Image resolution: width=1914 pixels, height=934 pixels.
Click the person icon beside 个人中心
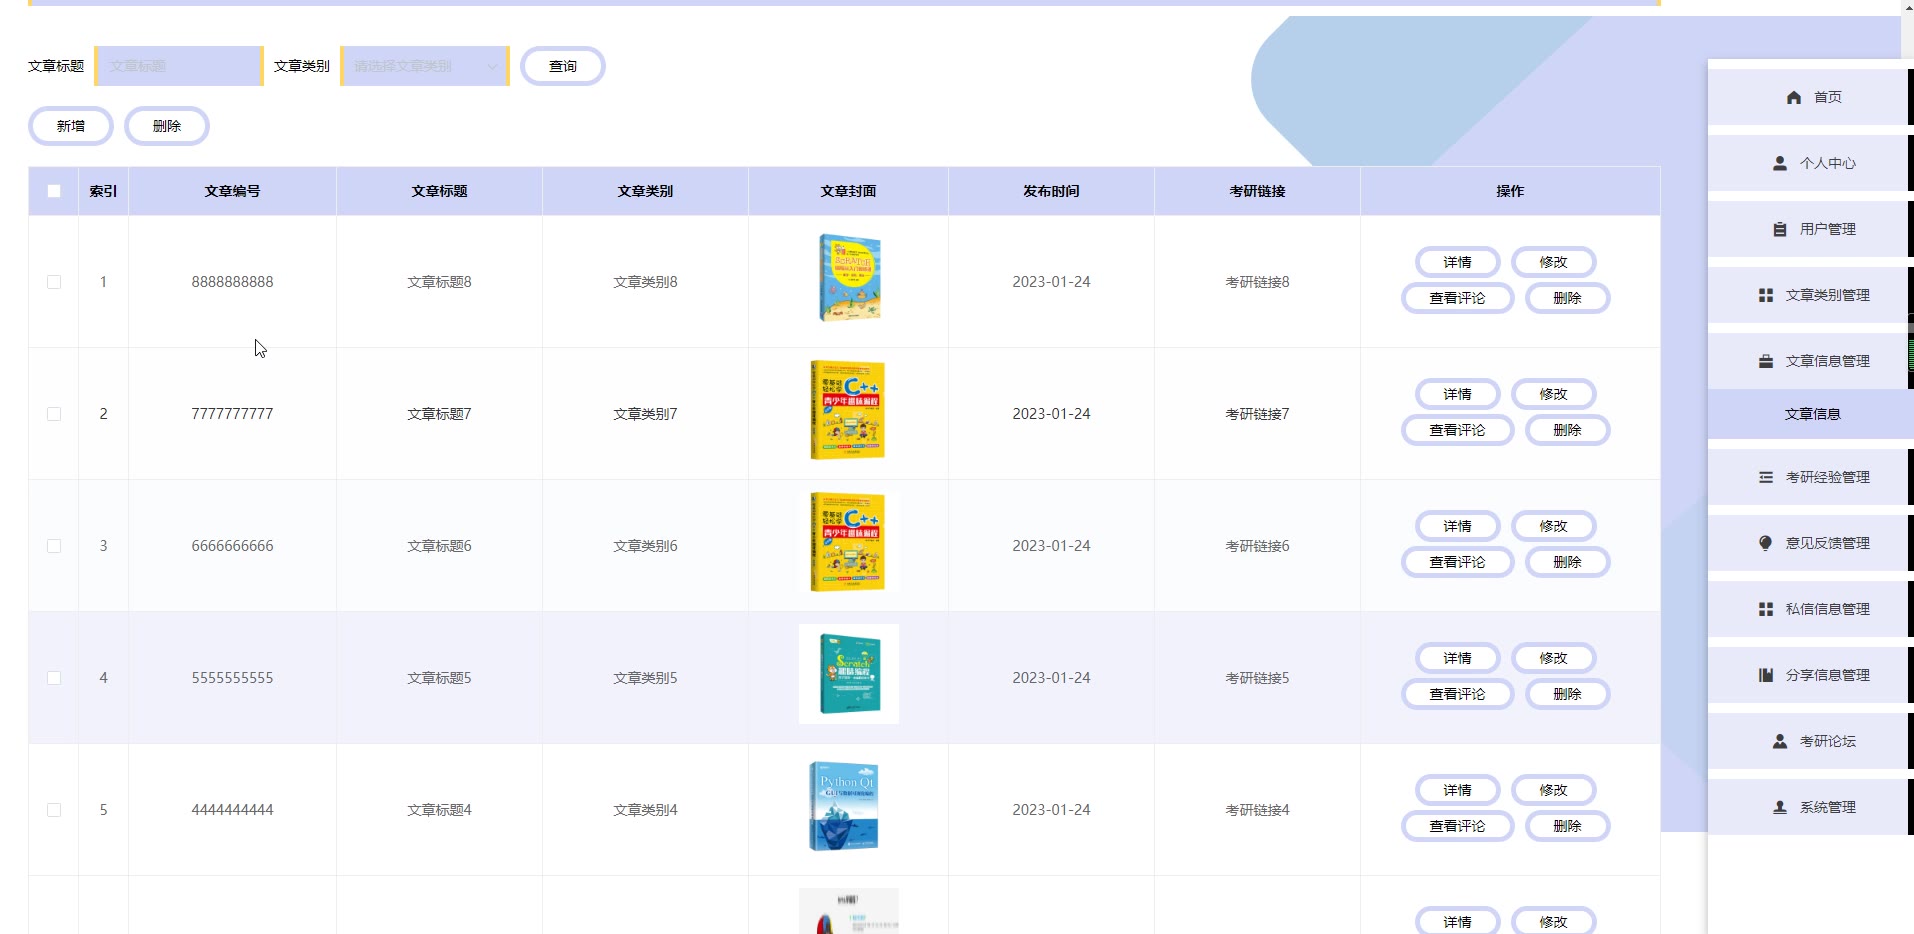tap(1779, 163)
